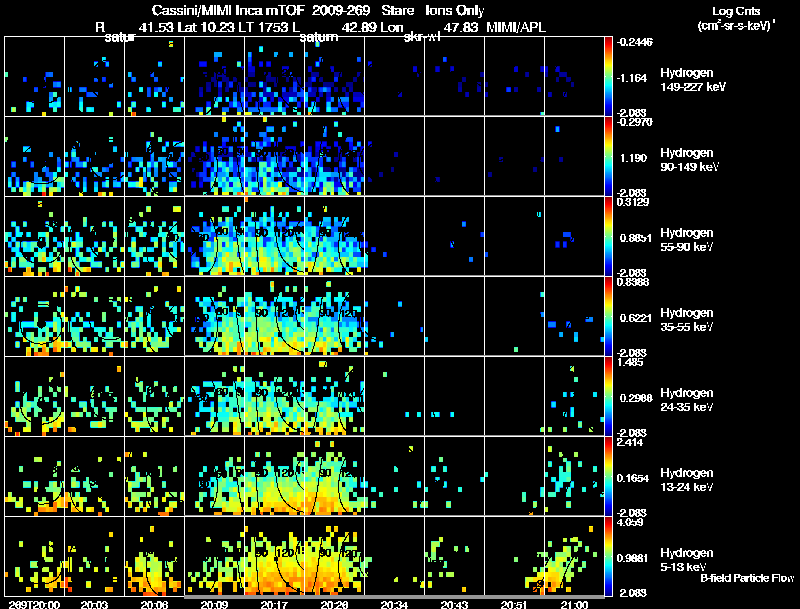
Task: Click the '-1.164' color scale value
Action: [x=632, y=78]
